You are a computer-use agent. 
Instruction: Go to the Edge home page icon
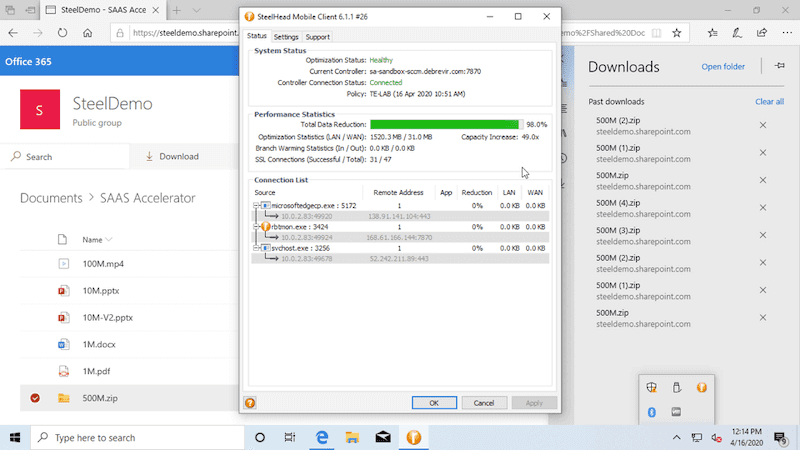pyautogui.click(x=88, y=33)
